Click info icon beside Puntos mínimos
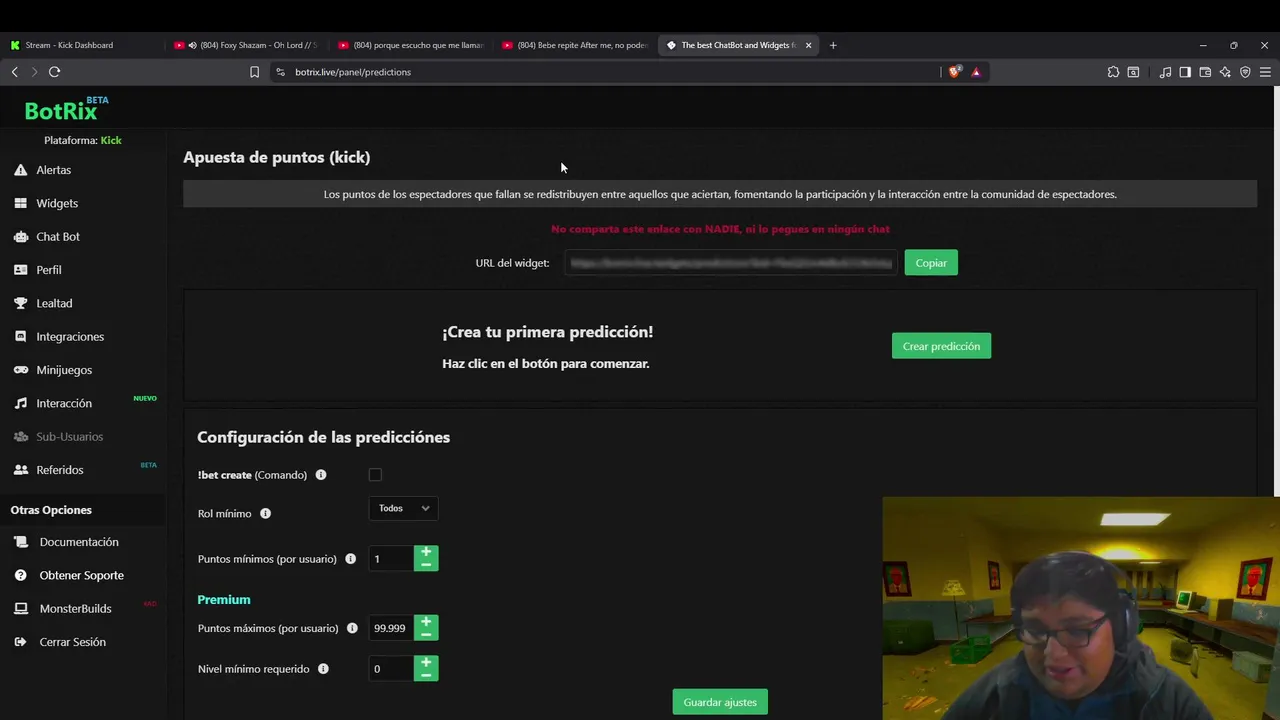 tap(350, 559)
